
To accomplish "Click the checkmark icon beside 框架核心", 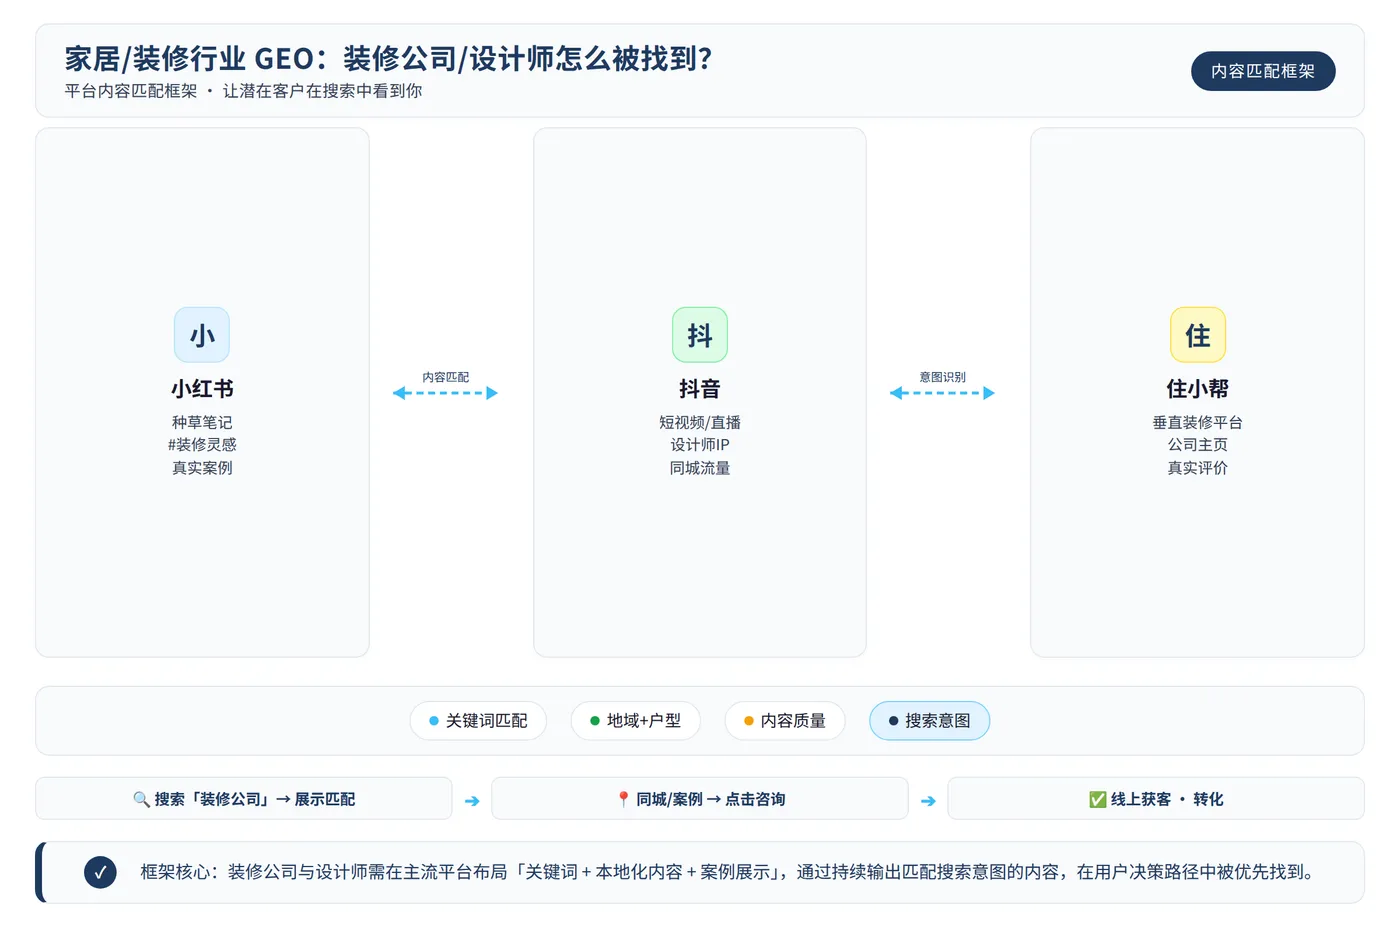I will (100, 872).
